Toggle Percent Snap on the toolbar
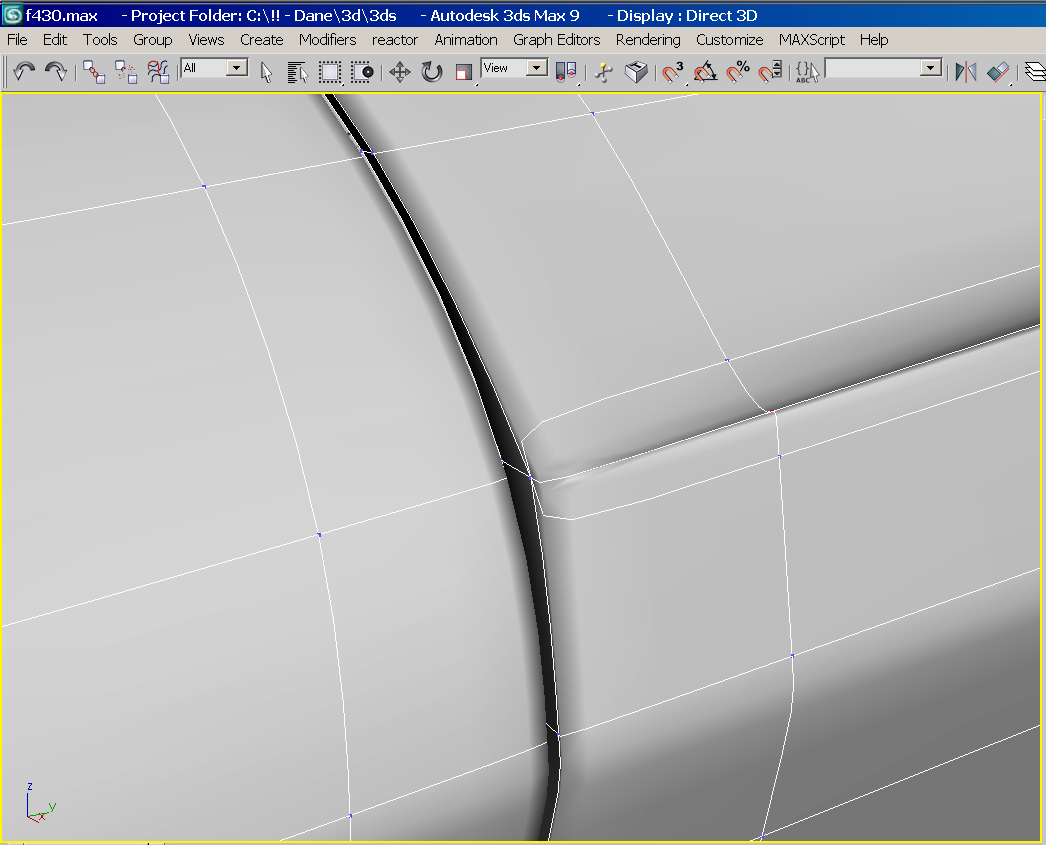Viewport: 1046px width, 845px height. click(x=738, y=71)
